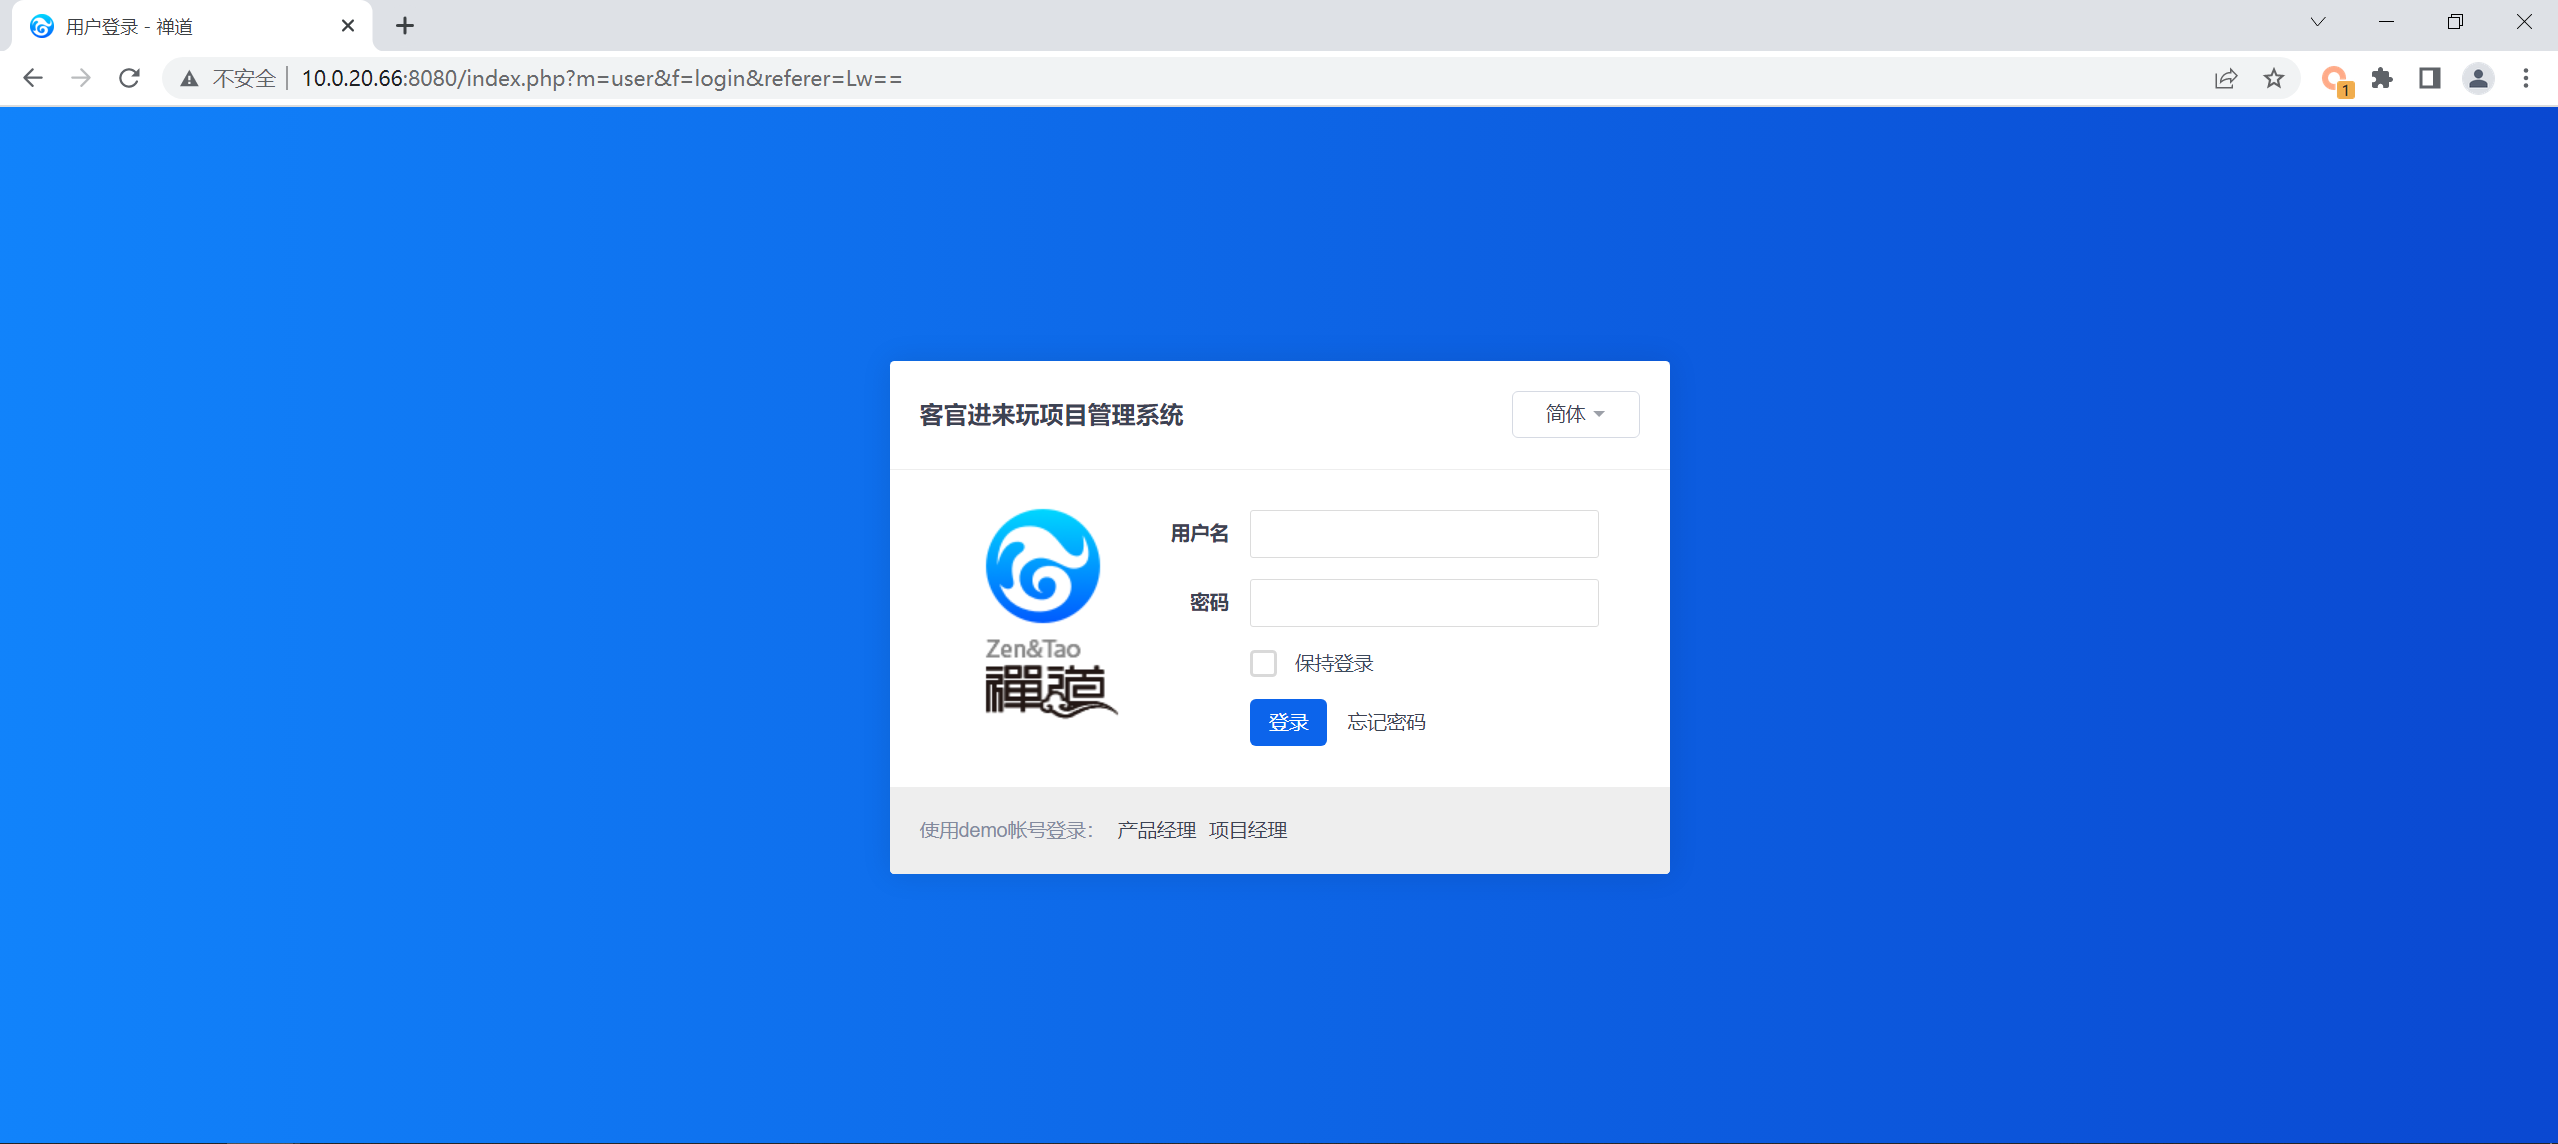Log in as demo 项目经理
The width and height of the screenshot is (2558, 1144).
pos(1248,830)
